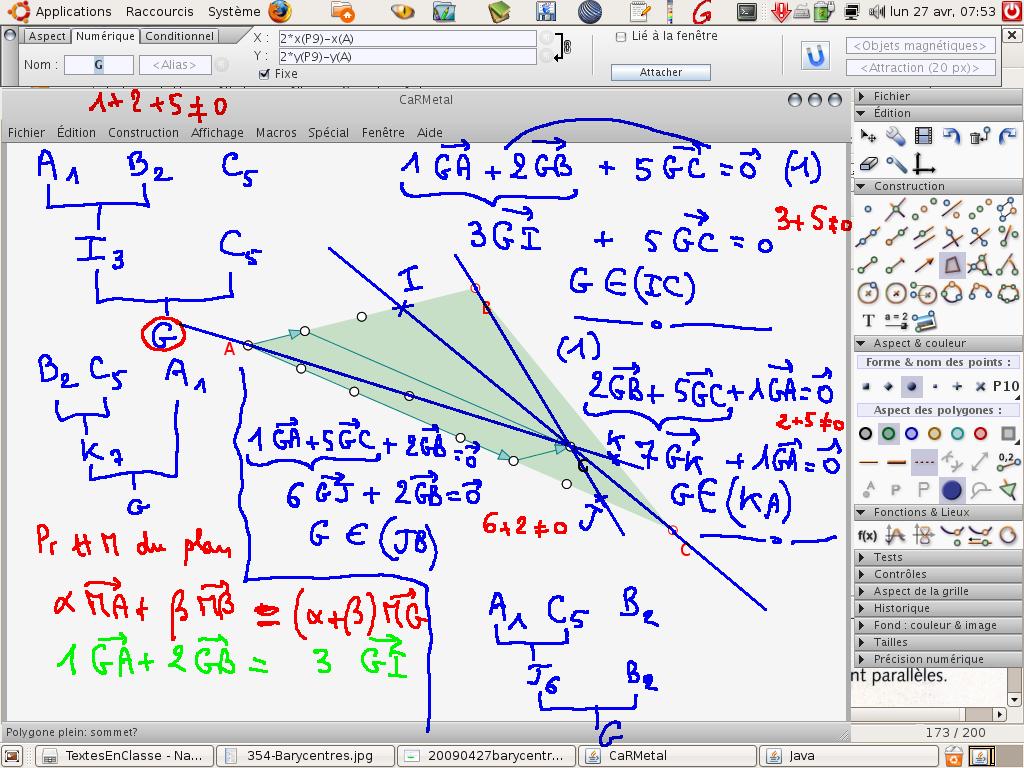The image size is (1024, 768).
Task: Open the Macros menu
Action: (x=276, y=132)
